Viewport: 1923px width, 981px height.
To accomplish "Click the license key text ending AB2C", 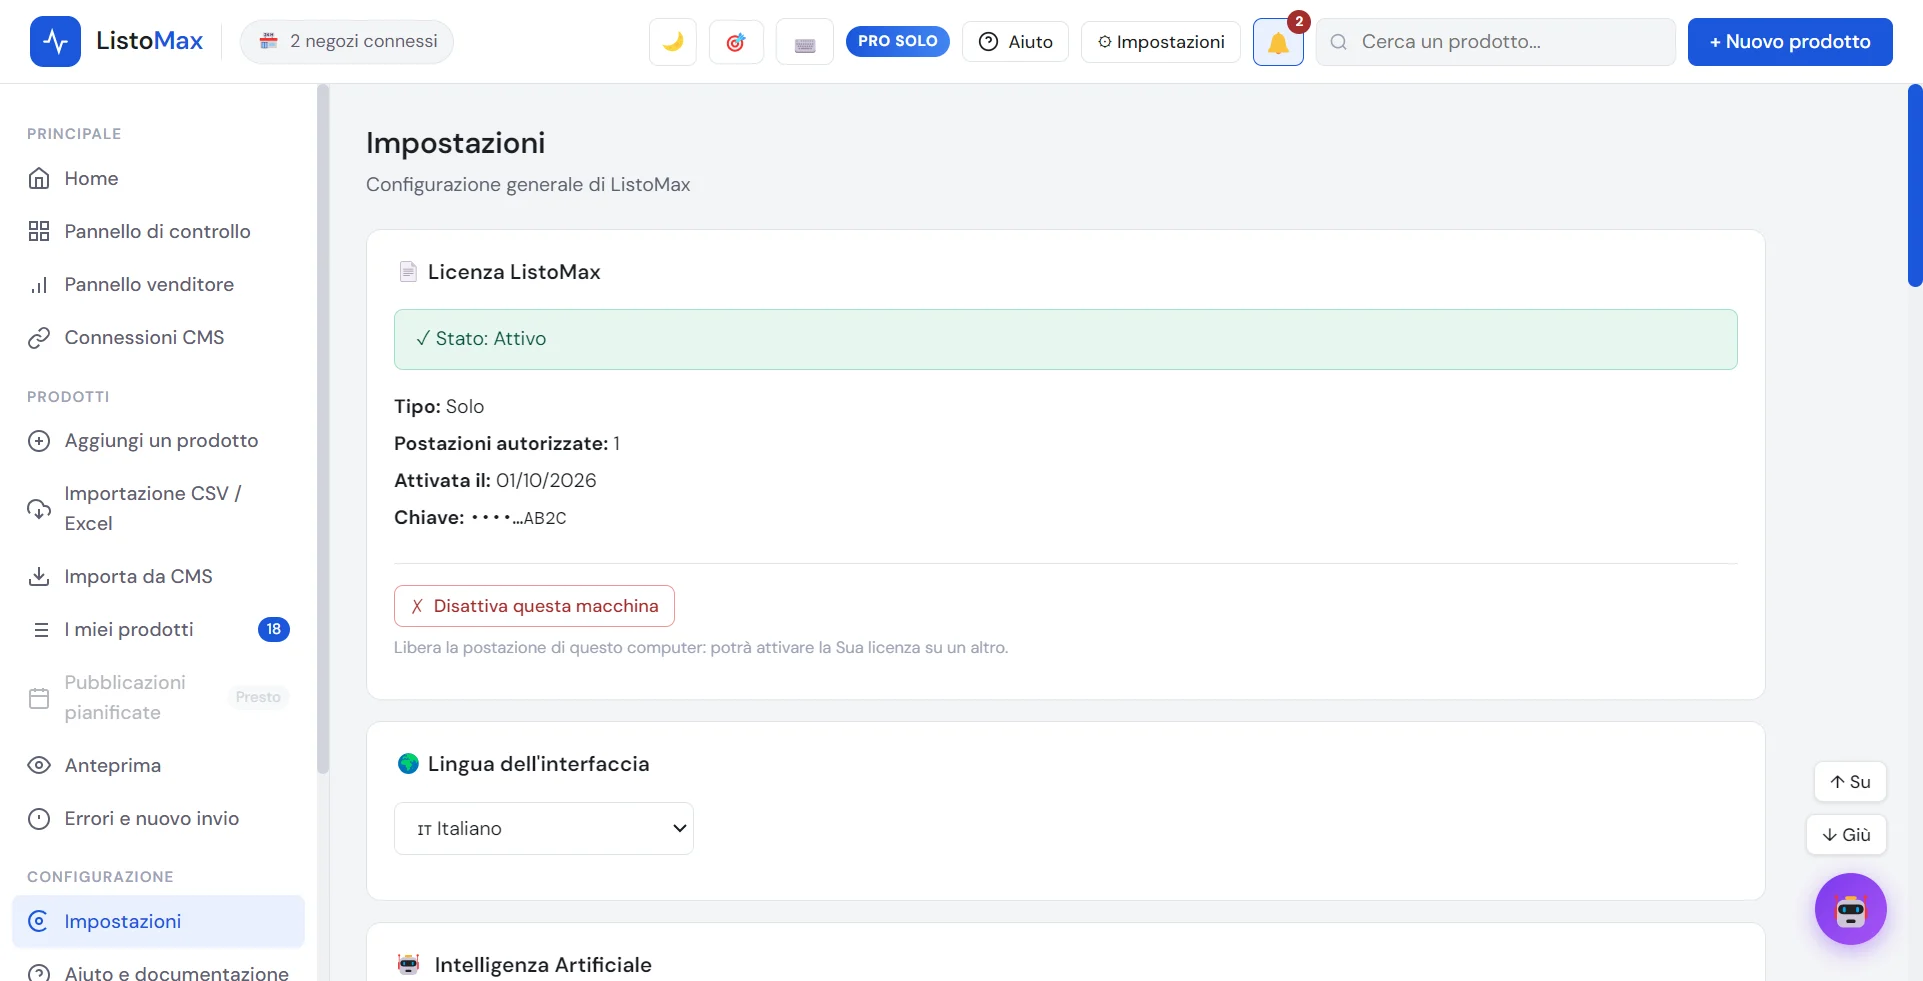I will click(519, 518).
